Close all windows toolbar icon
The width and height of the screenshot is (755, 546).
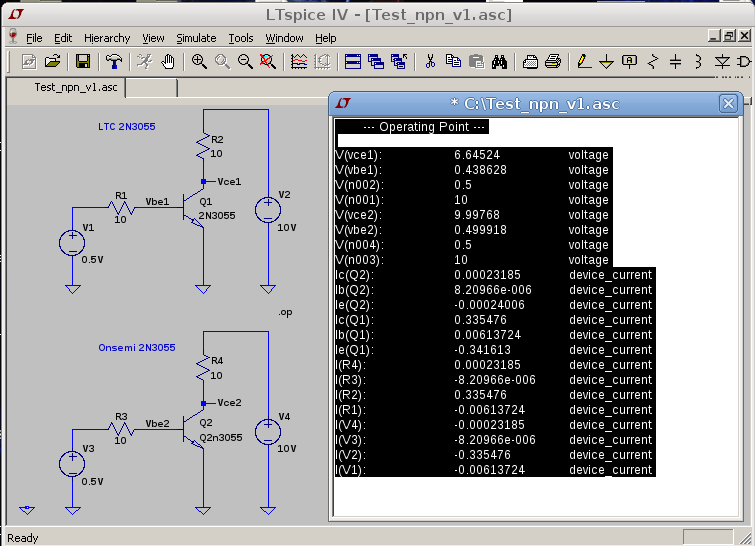399,62
